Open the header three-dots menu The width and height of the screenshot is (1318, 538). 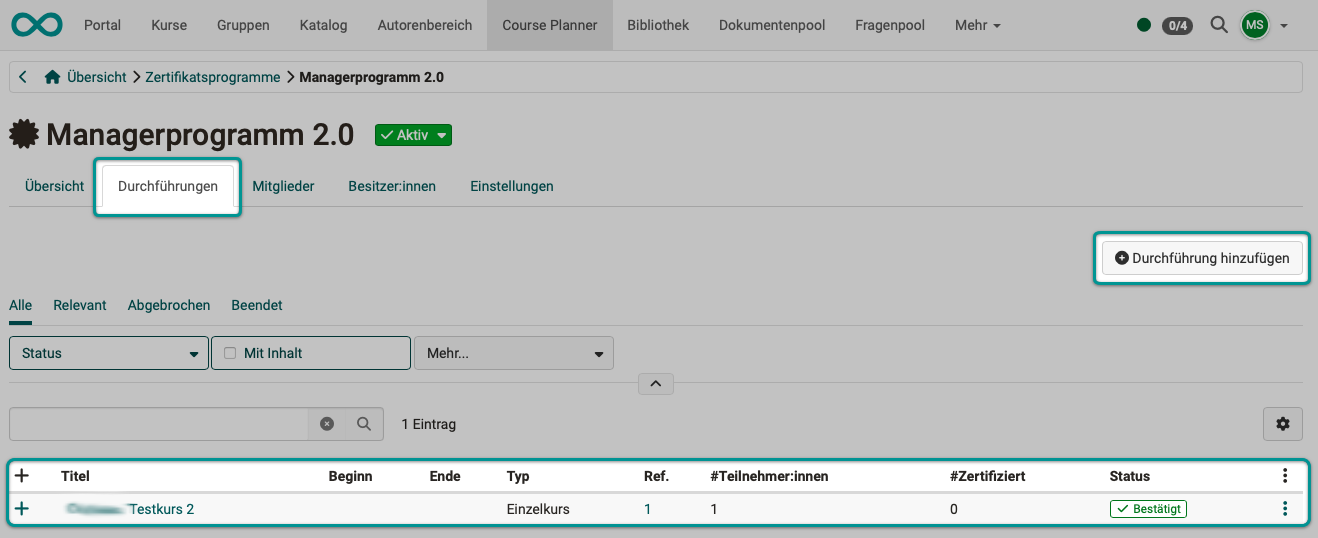pyautogui.click(x=1285, y=476)
